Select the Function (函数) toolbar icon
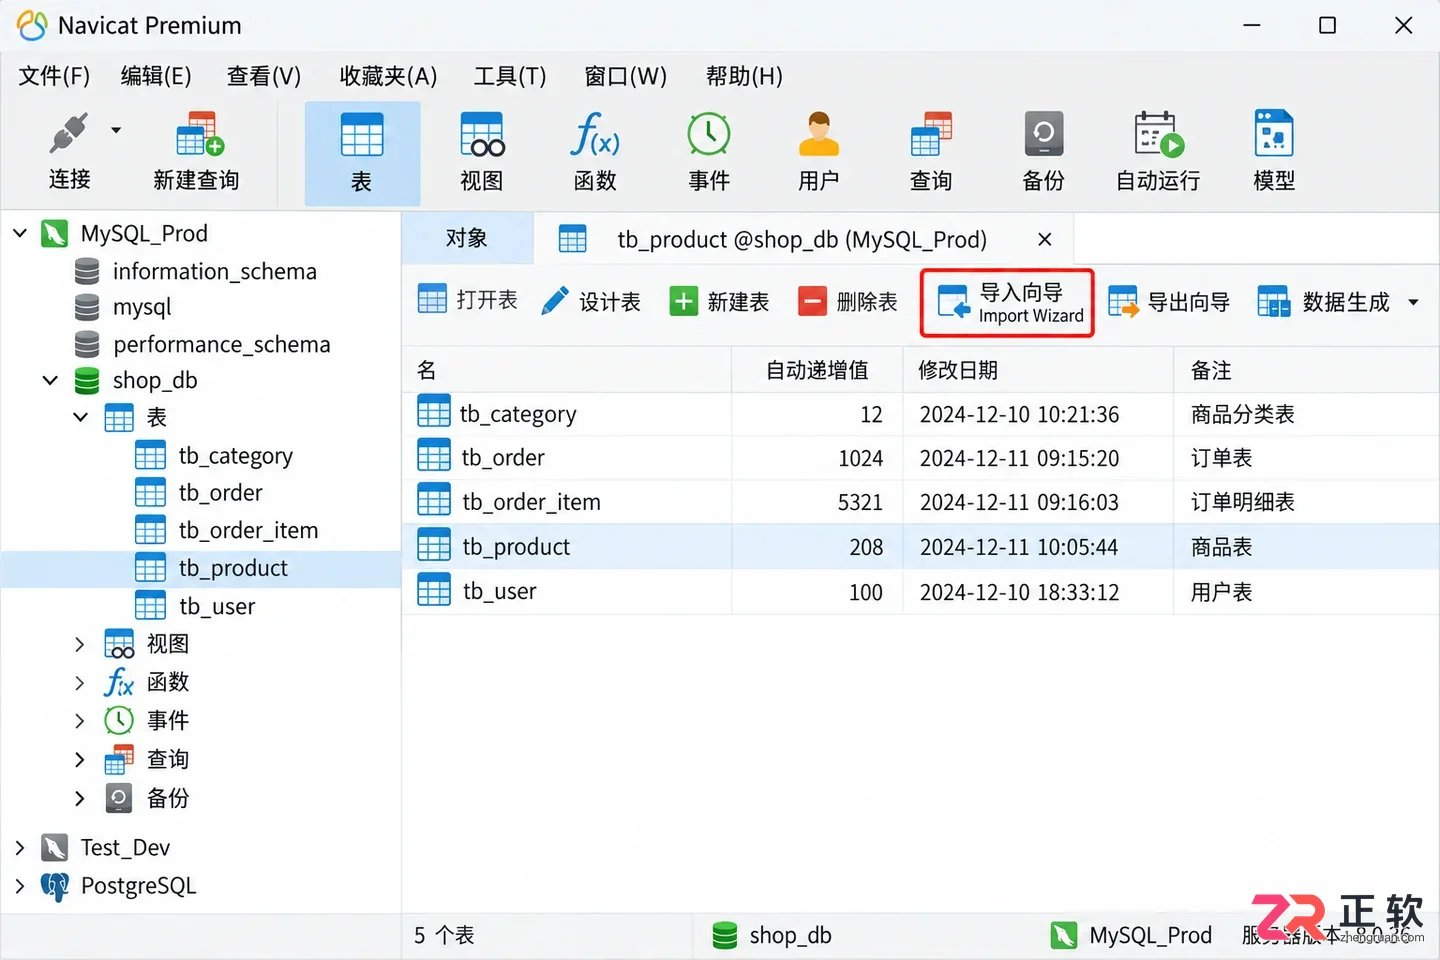 (x=595, y=134)
